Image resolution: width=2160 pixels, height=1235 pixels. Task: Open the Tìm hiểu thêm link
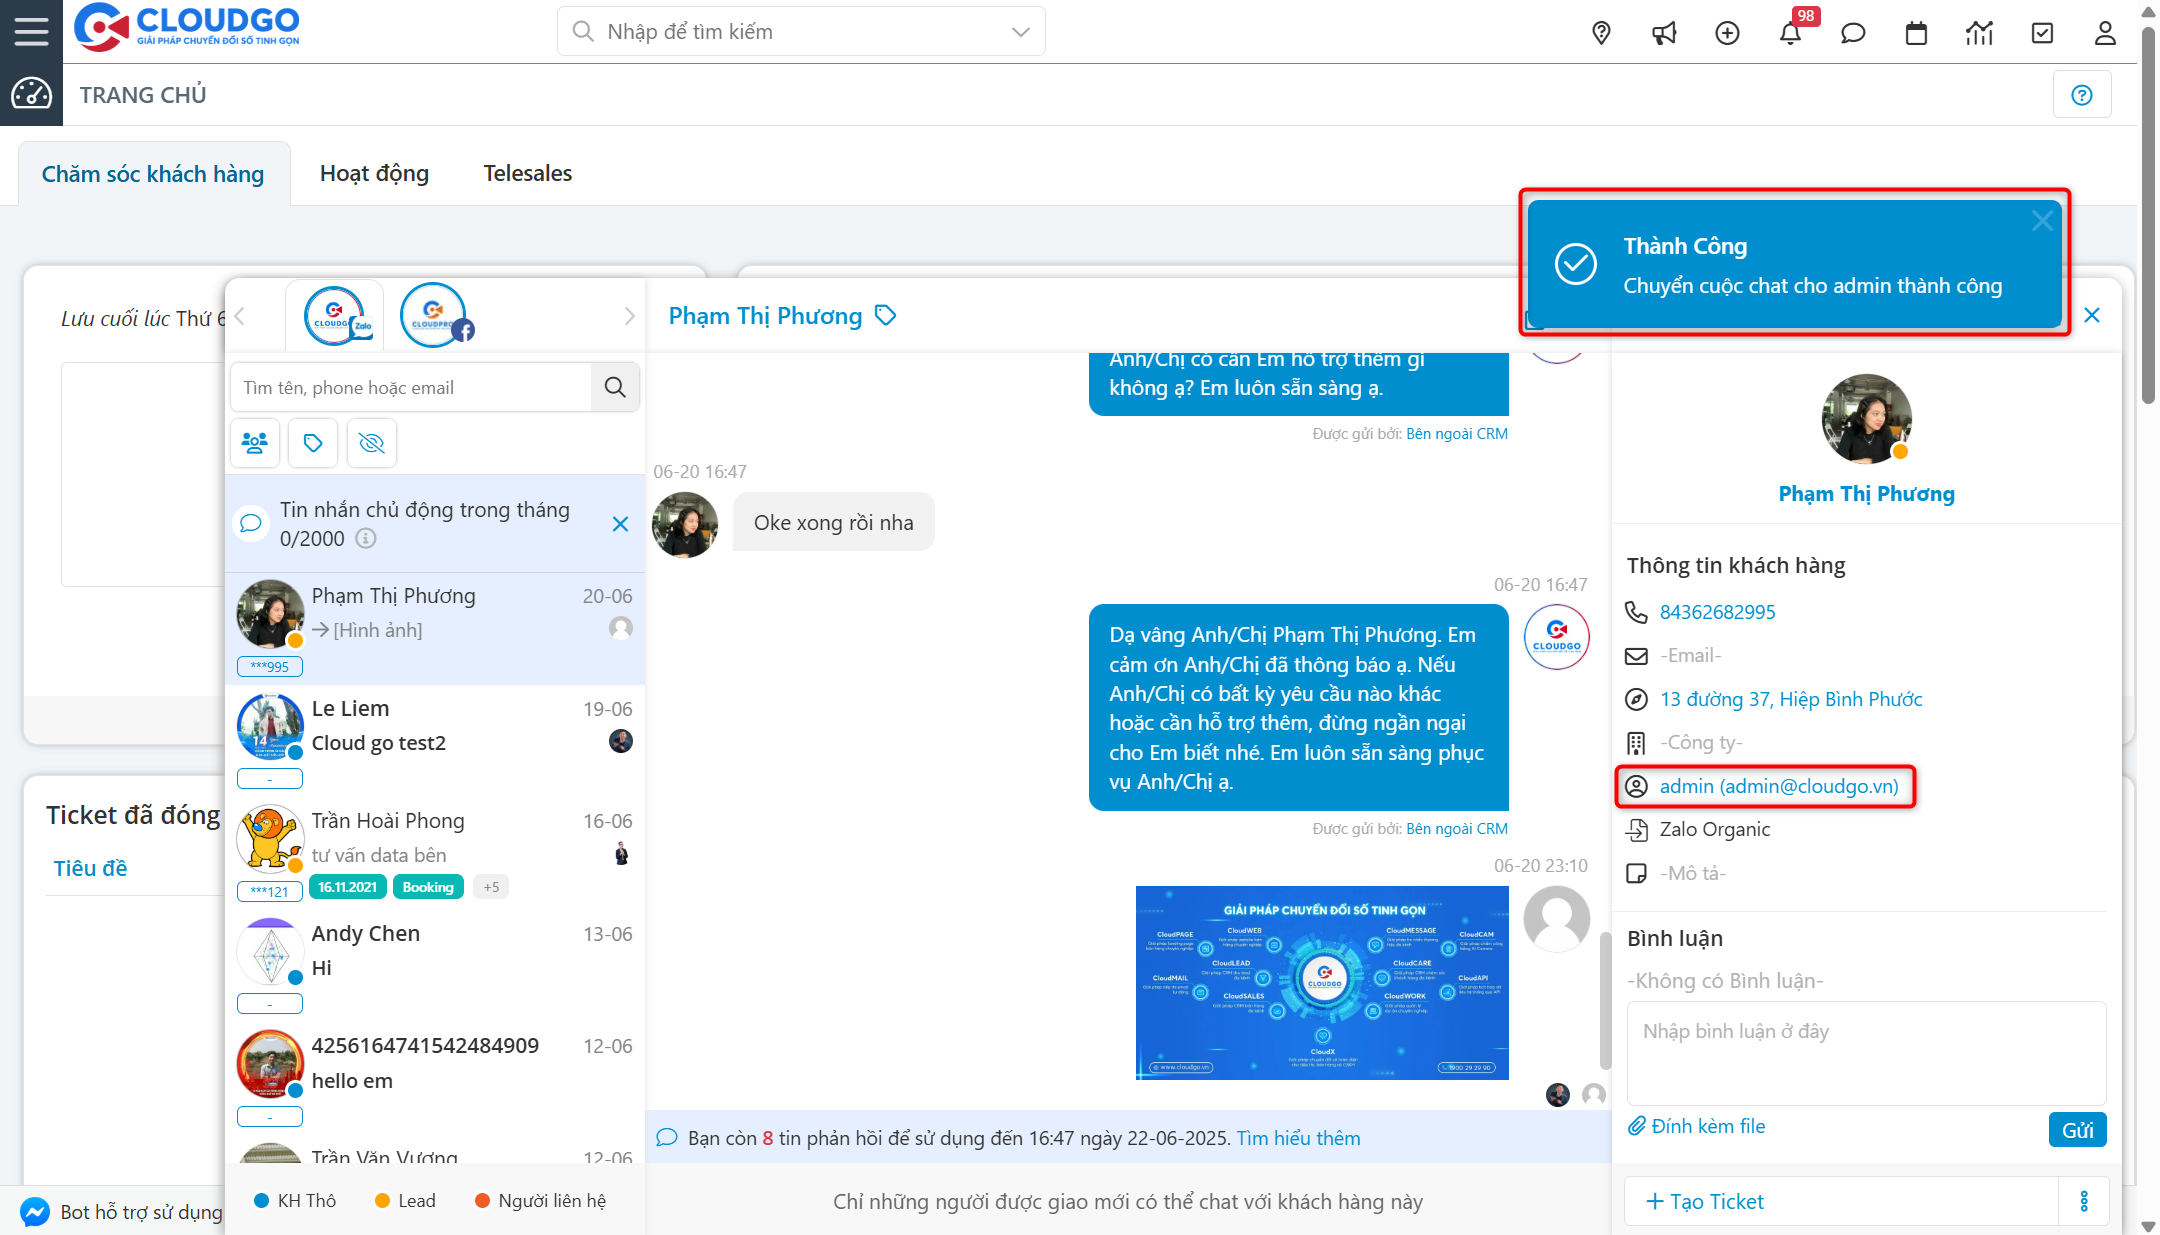tap(1297, 1137)
